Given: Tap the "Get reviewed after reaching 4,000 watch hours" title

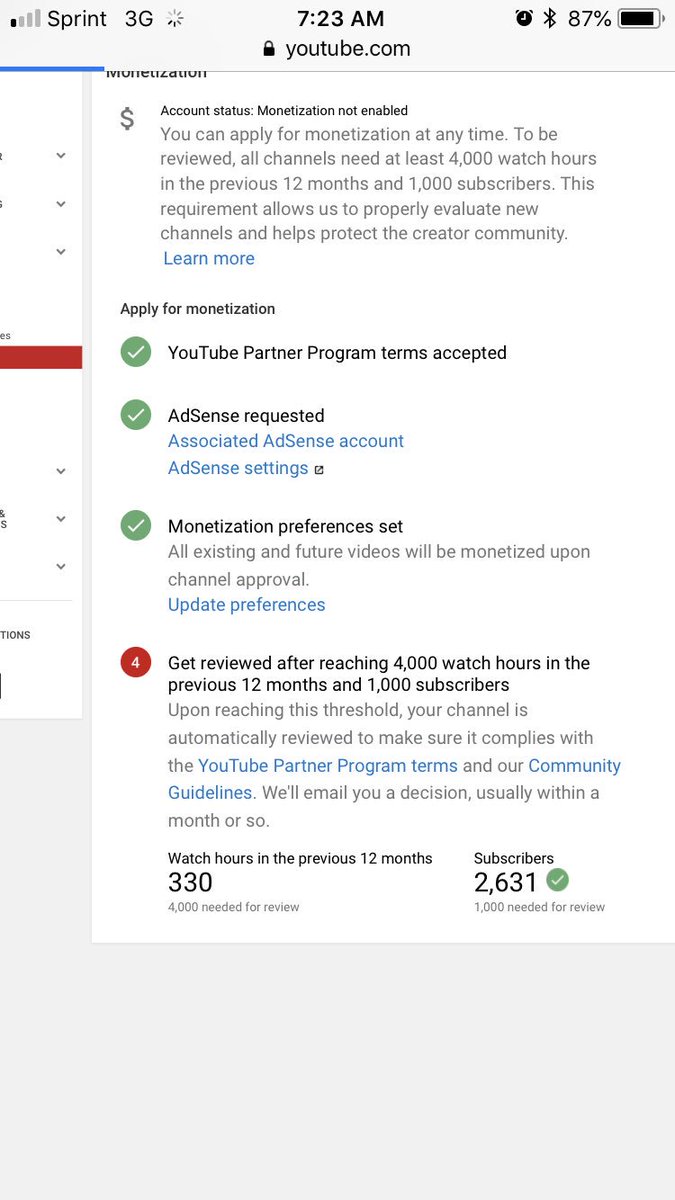Looking at the screenshot, I should click(x=379, y=674).
